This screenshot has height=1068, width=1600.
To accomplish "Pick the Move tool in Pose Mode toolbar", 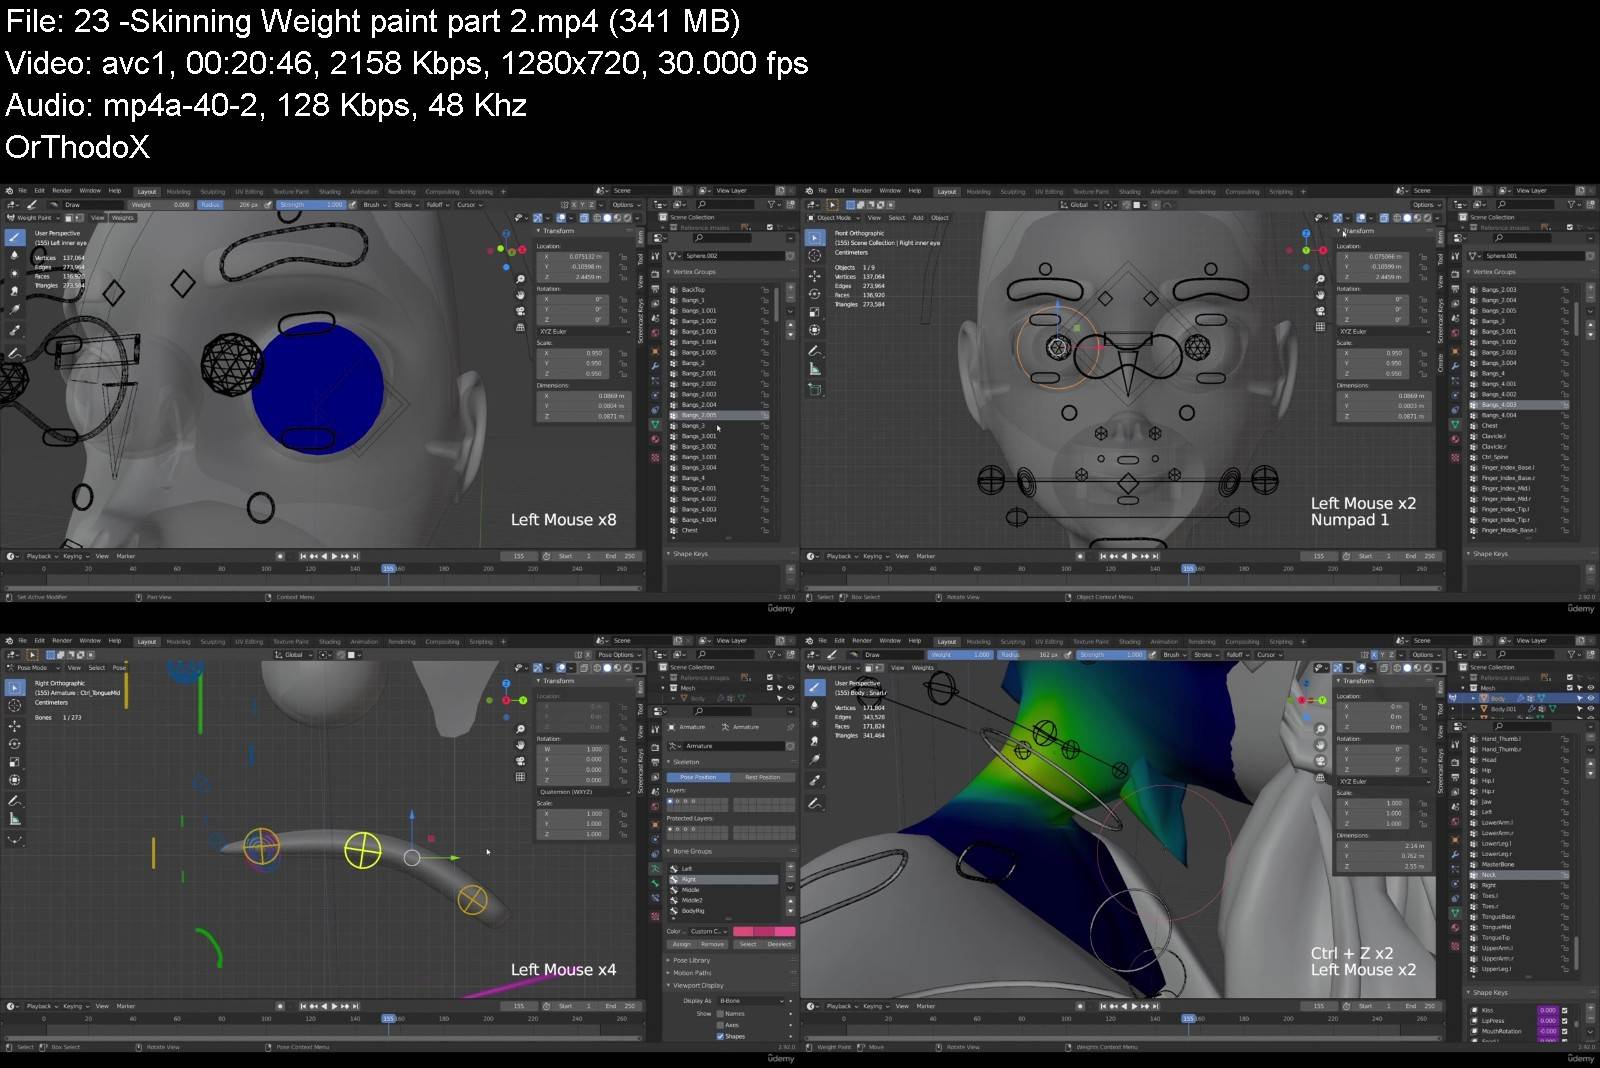I will point(15,725).
